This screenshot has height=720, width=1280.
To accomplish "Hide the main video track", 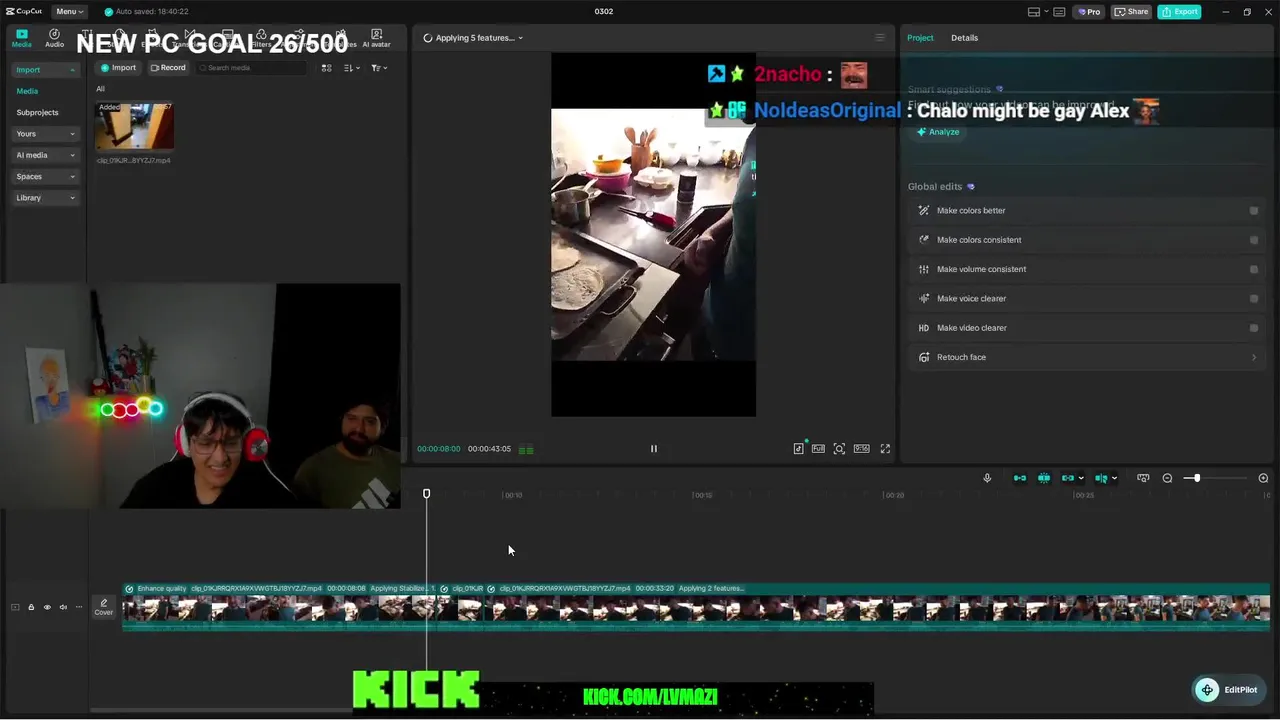I will tap(47, 607).
